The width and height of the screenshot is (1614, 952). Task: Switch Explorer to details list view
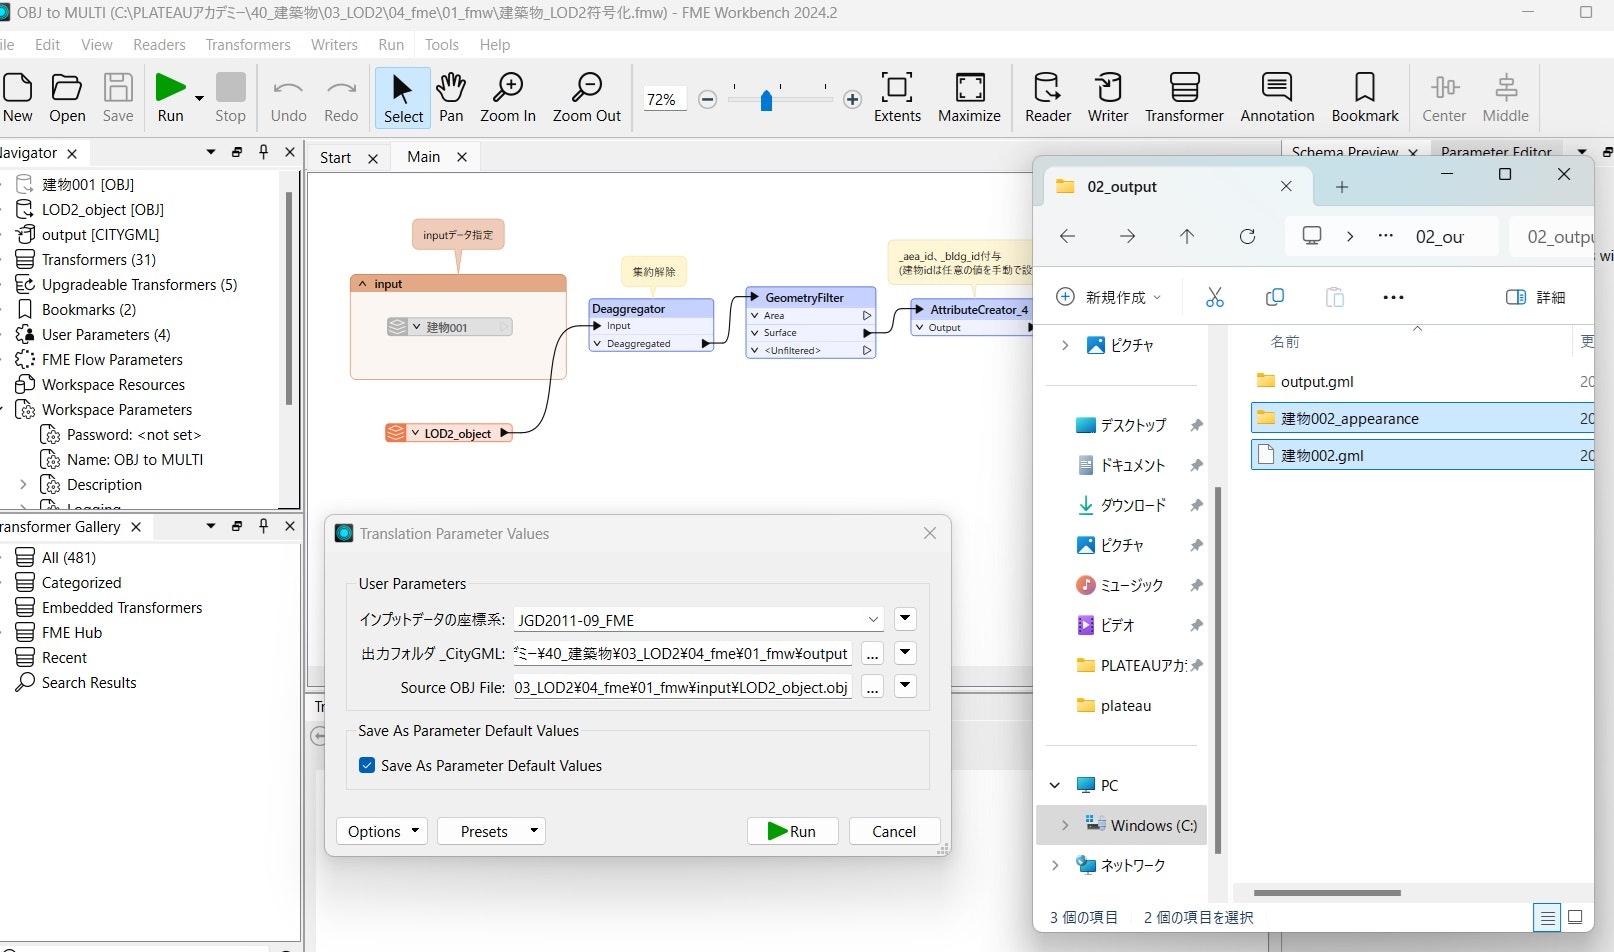[1547, 917]
